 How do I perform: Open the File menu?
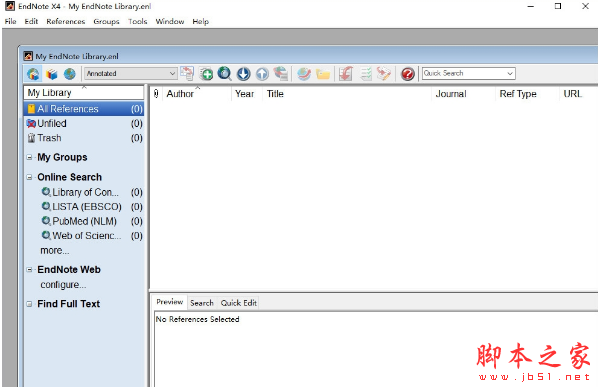[10, 21]
